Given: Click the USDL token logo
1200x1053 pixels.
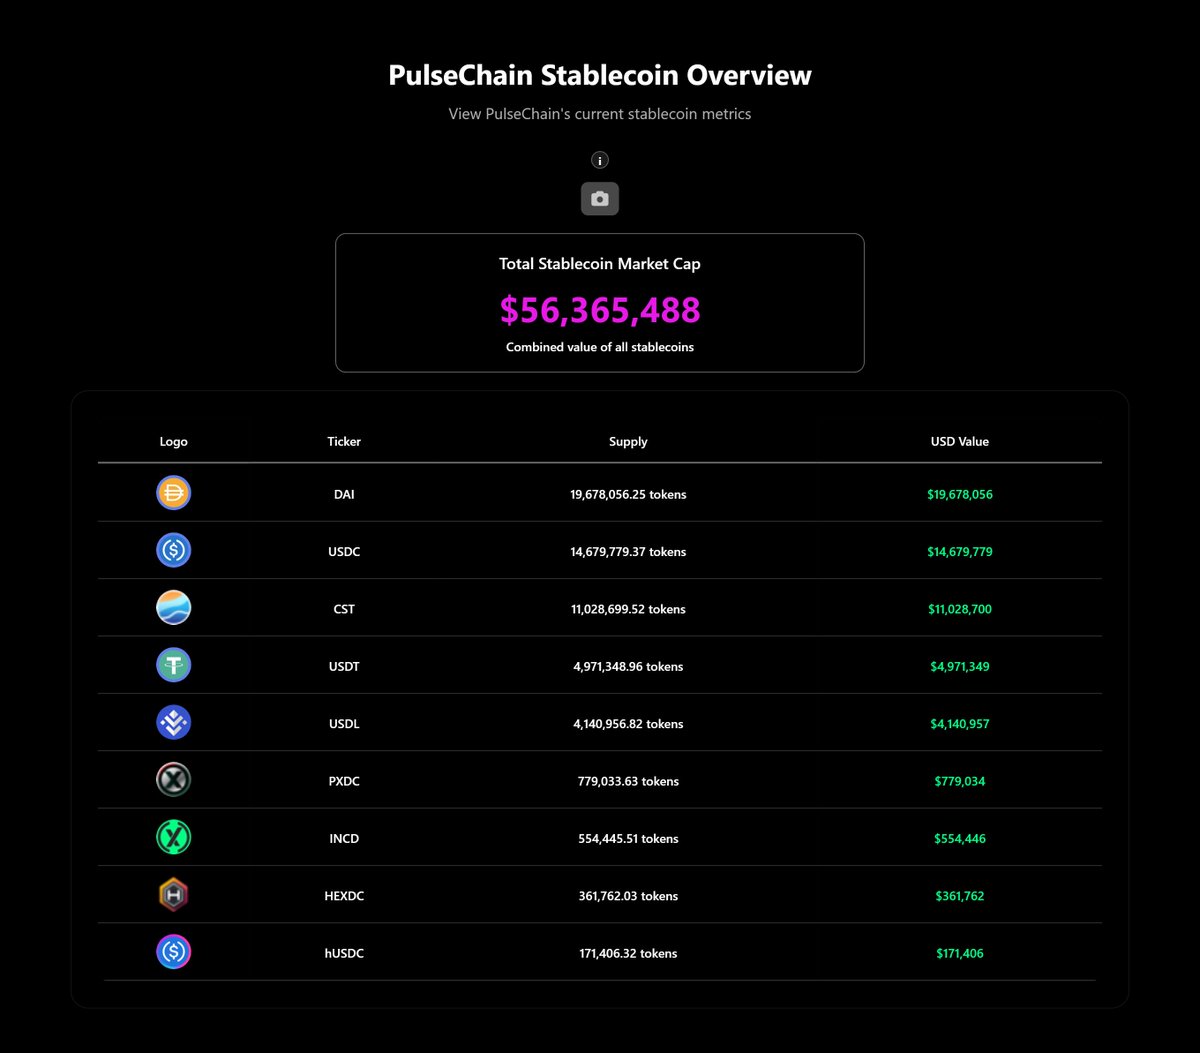Looking at the screenshot, I should pyautogui.click(x=174, y=723).
